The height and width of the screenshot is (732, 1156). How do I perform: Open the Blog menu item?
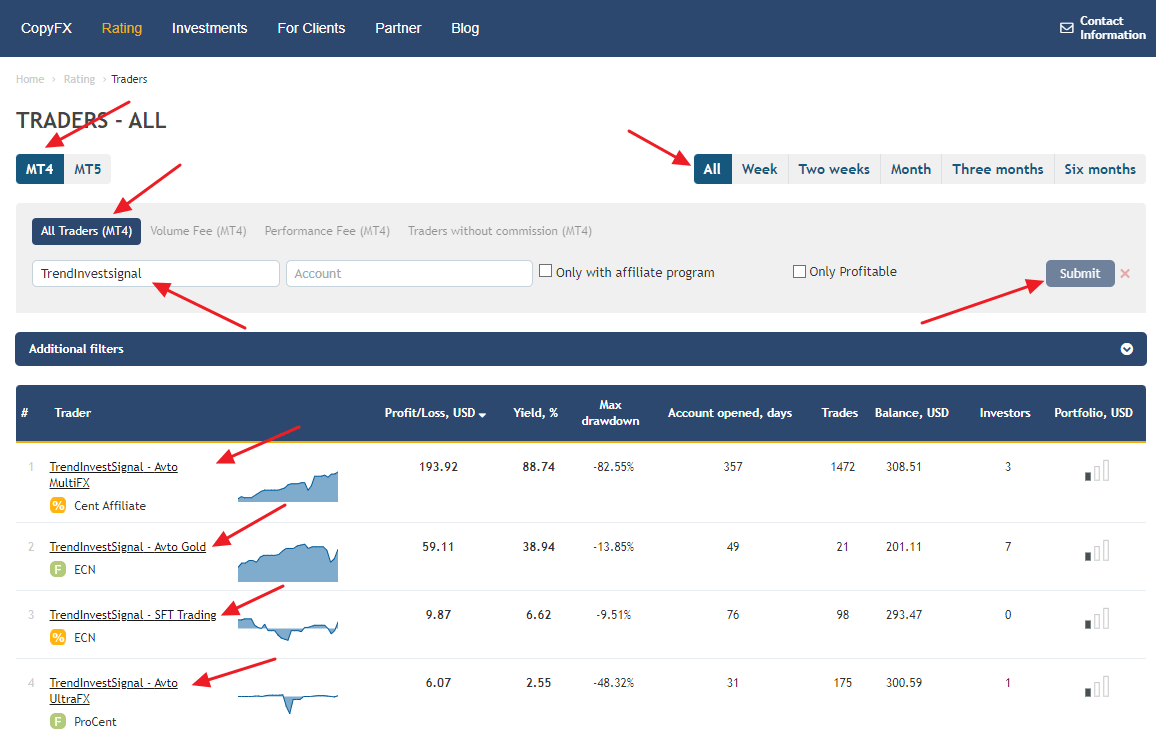coord(465,28)
